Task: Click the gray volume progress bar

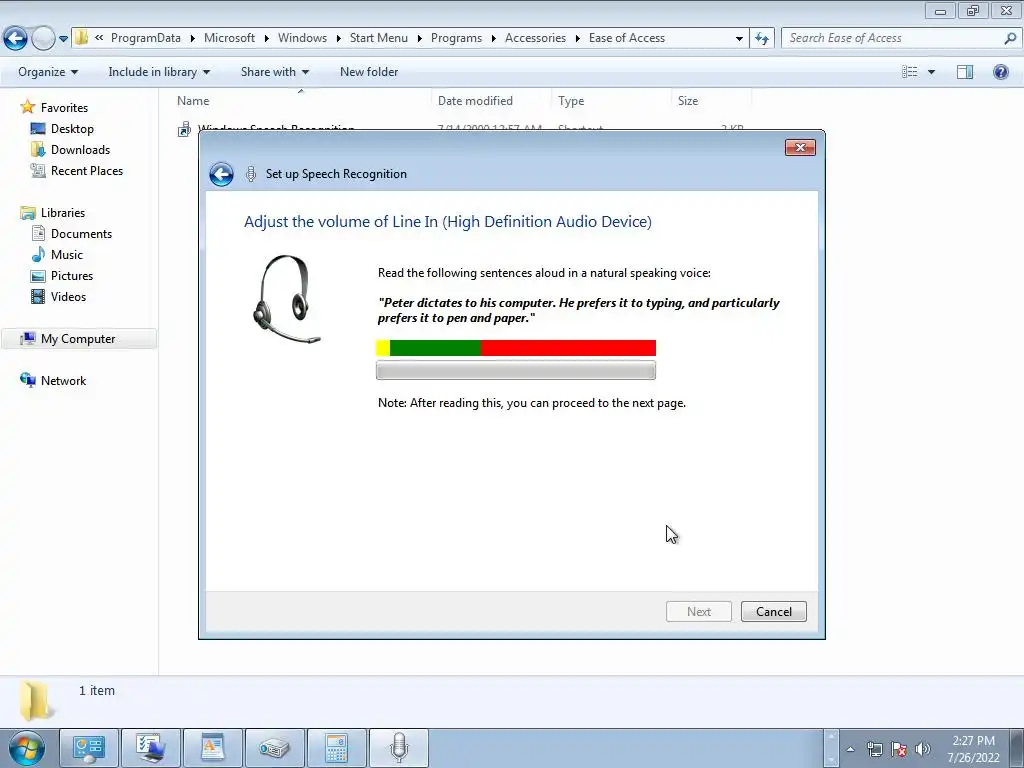Action: tap(516, 370)
